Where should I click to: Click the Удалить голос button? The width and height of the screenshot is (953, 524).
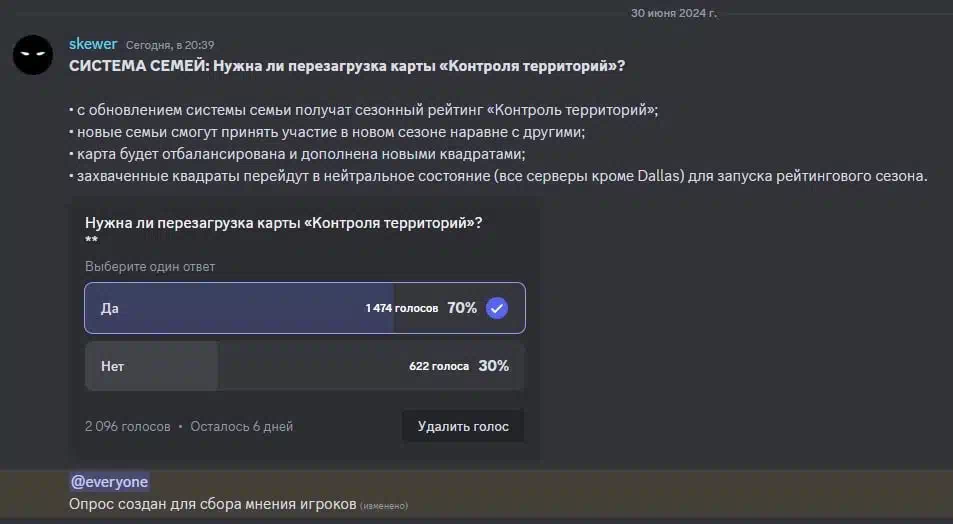[463, 426]
